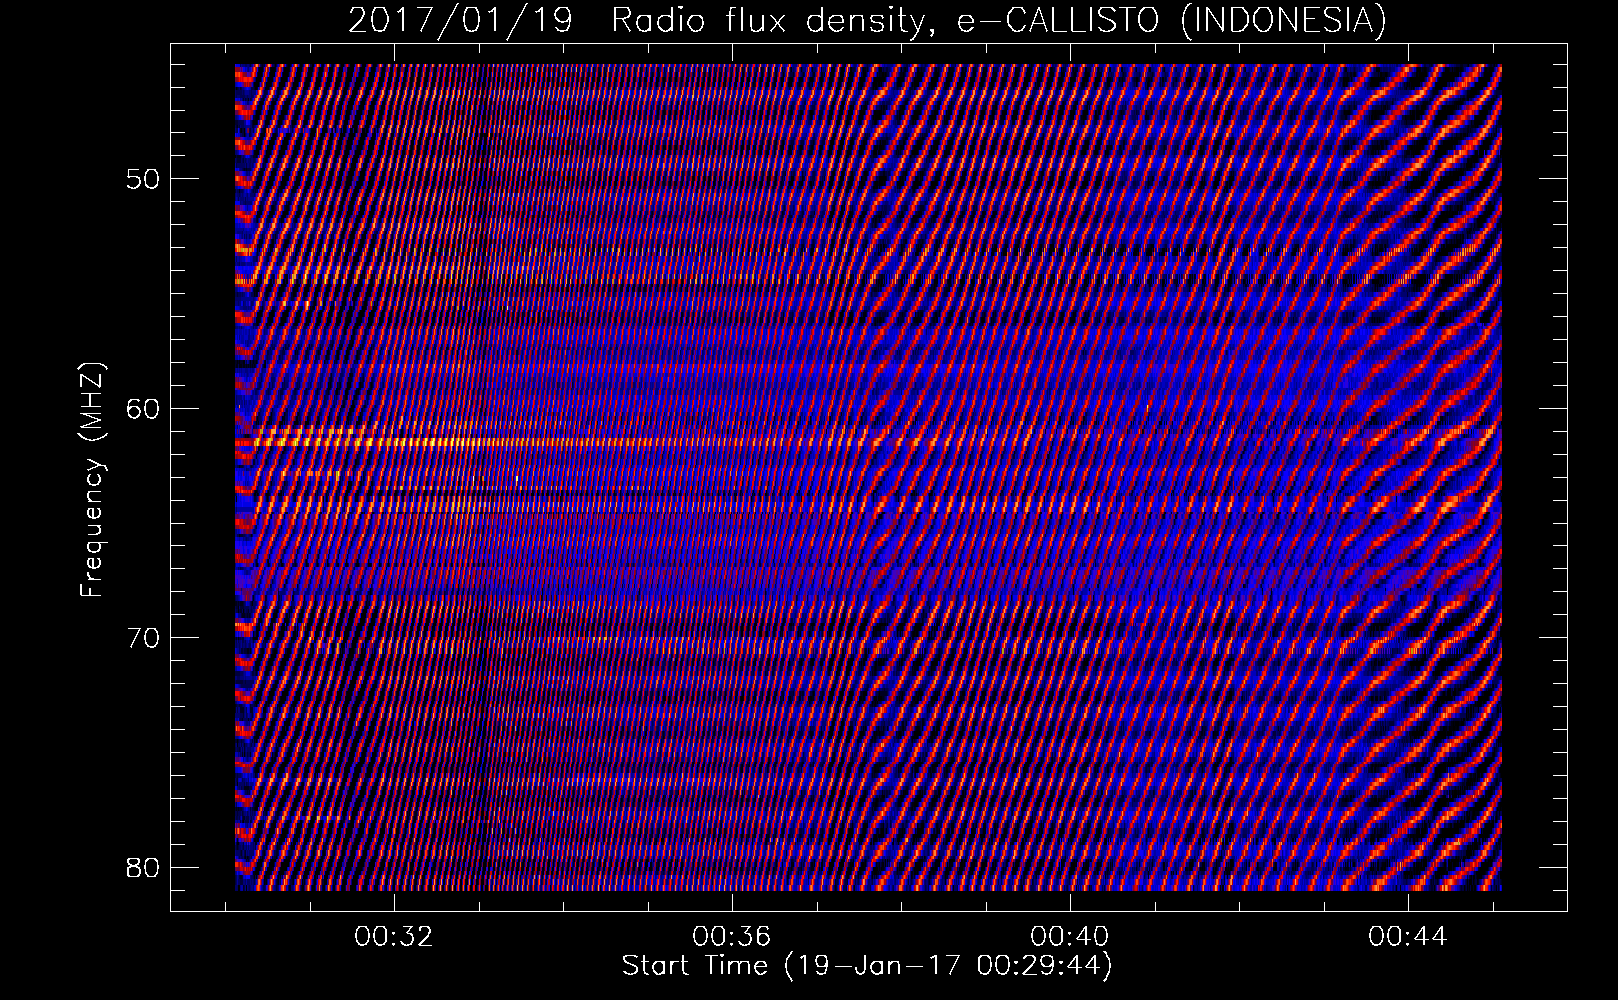
Task: Click the 00:36 time tick label
Action: click(x=732, y=936)
